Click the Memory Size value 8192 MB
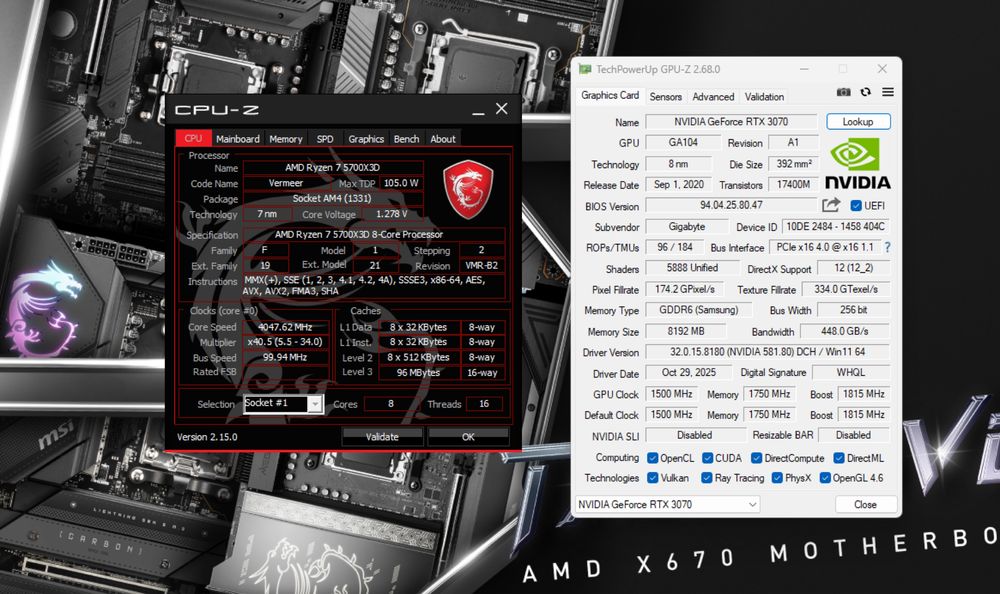Screen dimensions: 1000x594 pyautogui.click(x=686, y=331)
